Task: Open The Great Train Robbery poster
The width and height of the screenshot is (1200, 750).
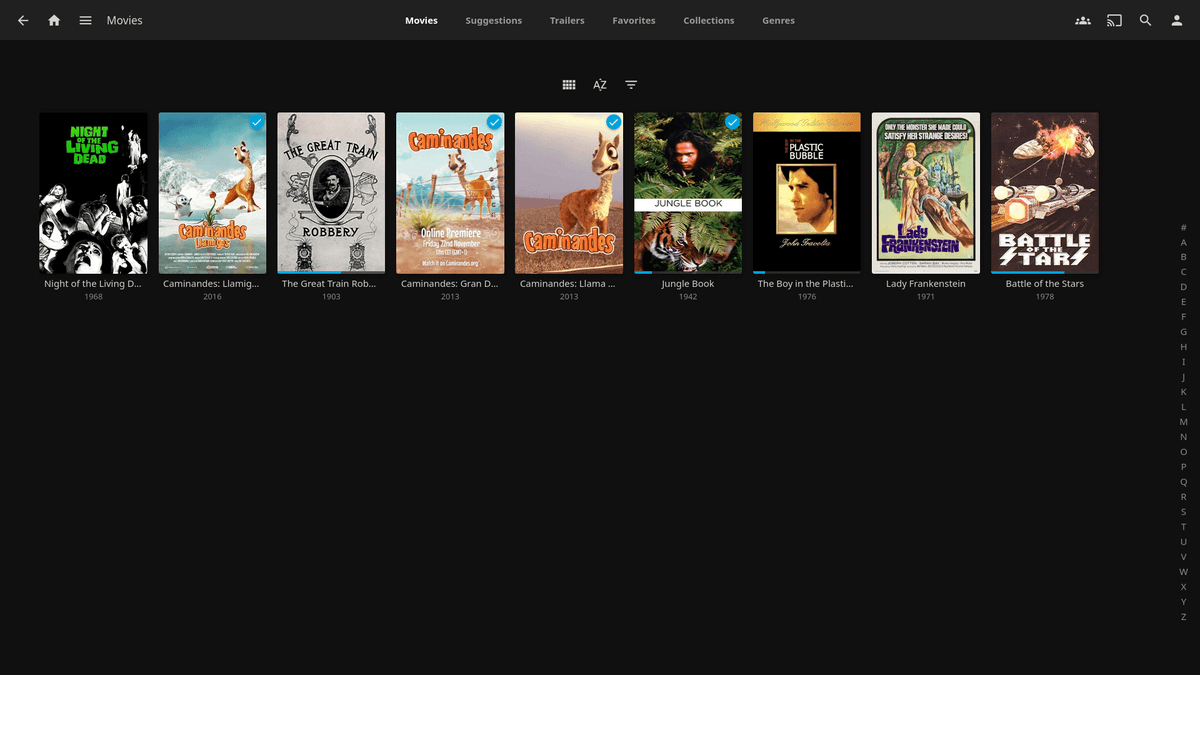Action: tap(331, 193)
